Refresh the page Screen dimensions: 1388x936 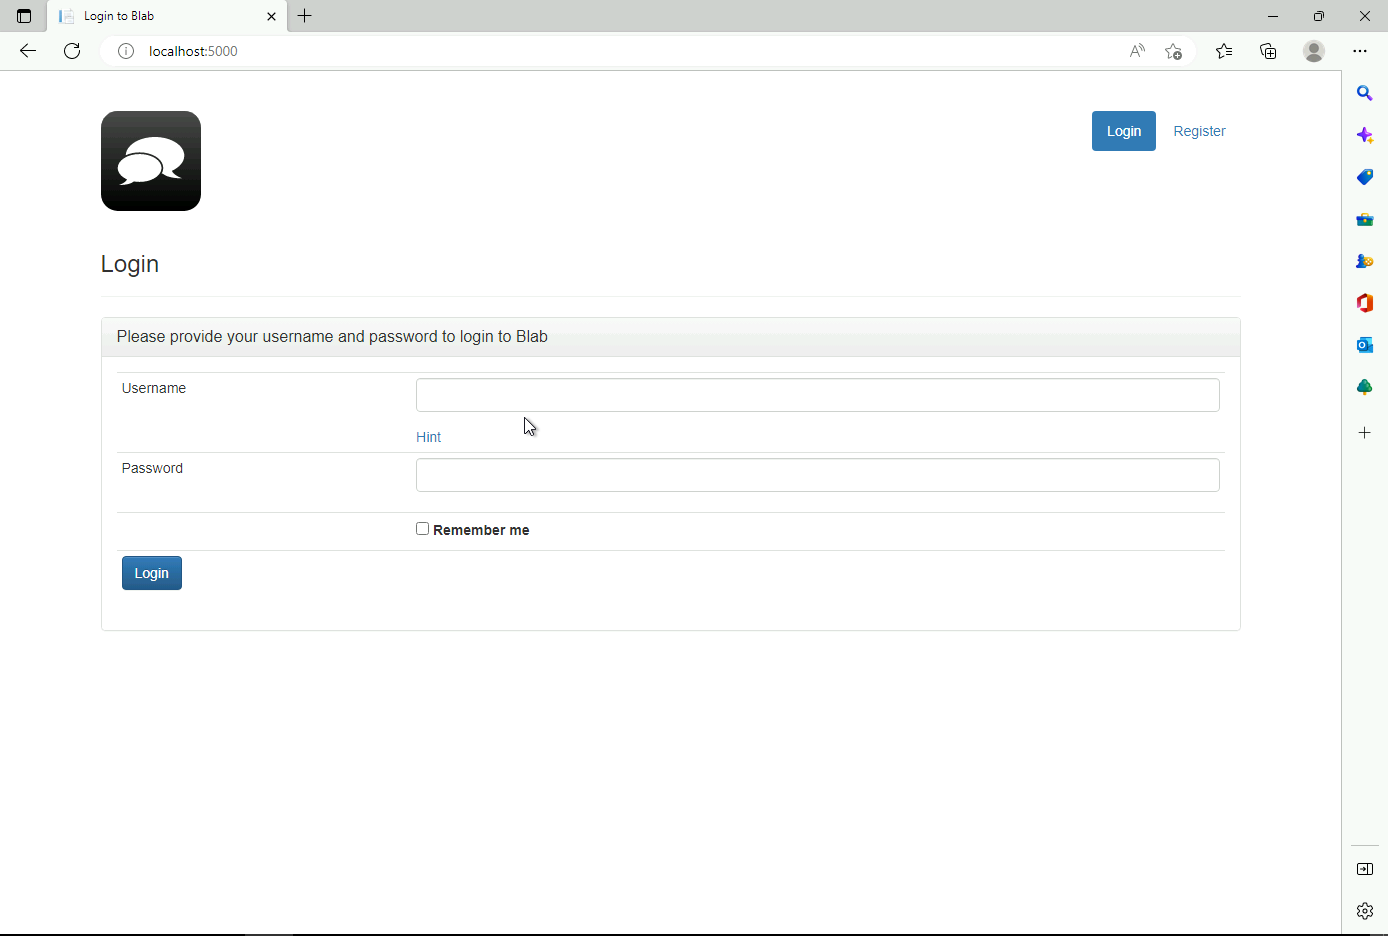72,51
